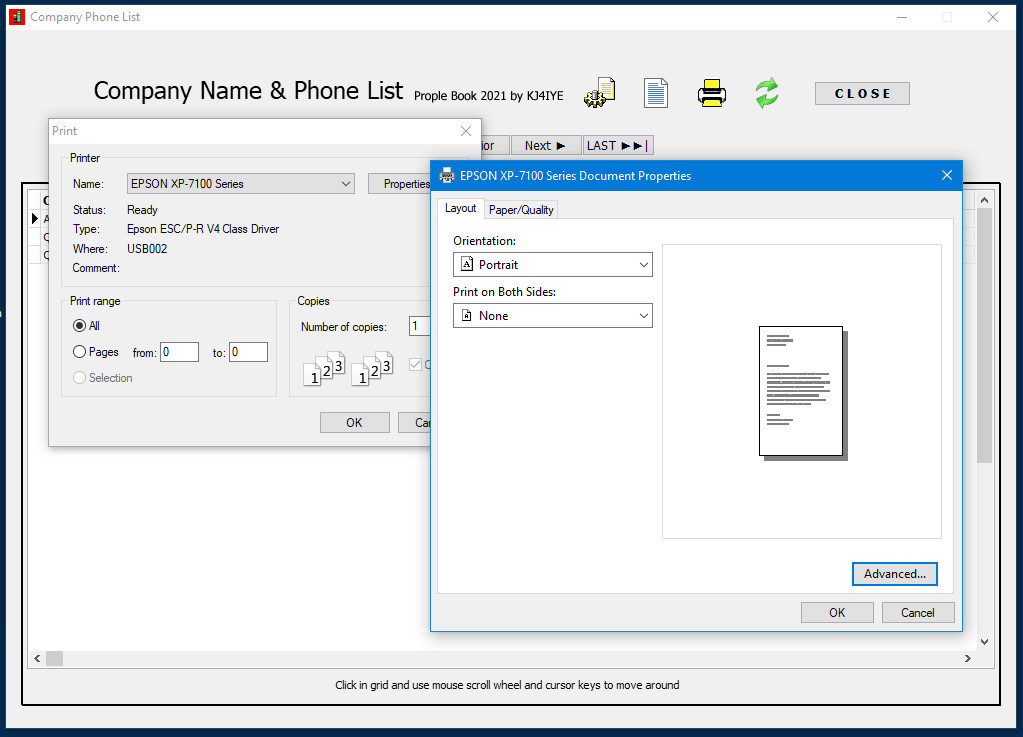
Task: Click the document preview page thumbnail
Action: click(802, 393)
